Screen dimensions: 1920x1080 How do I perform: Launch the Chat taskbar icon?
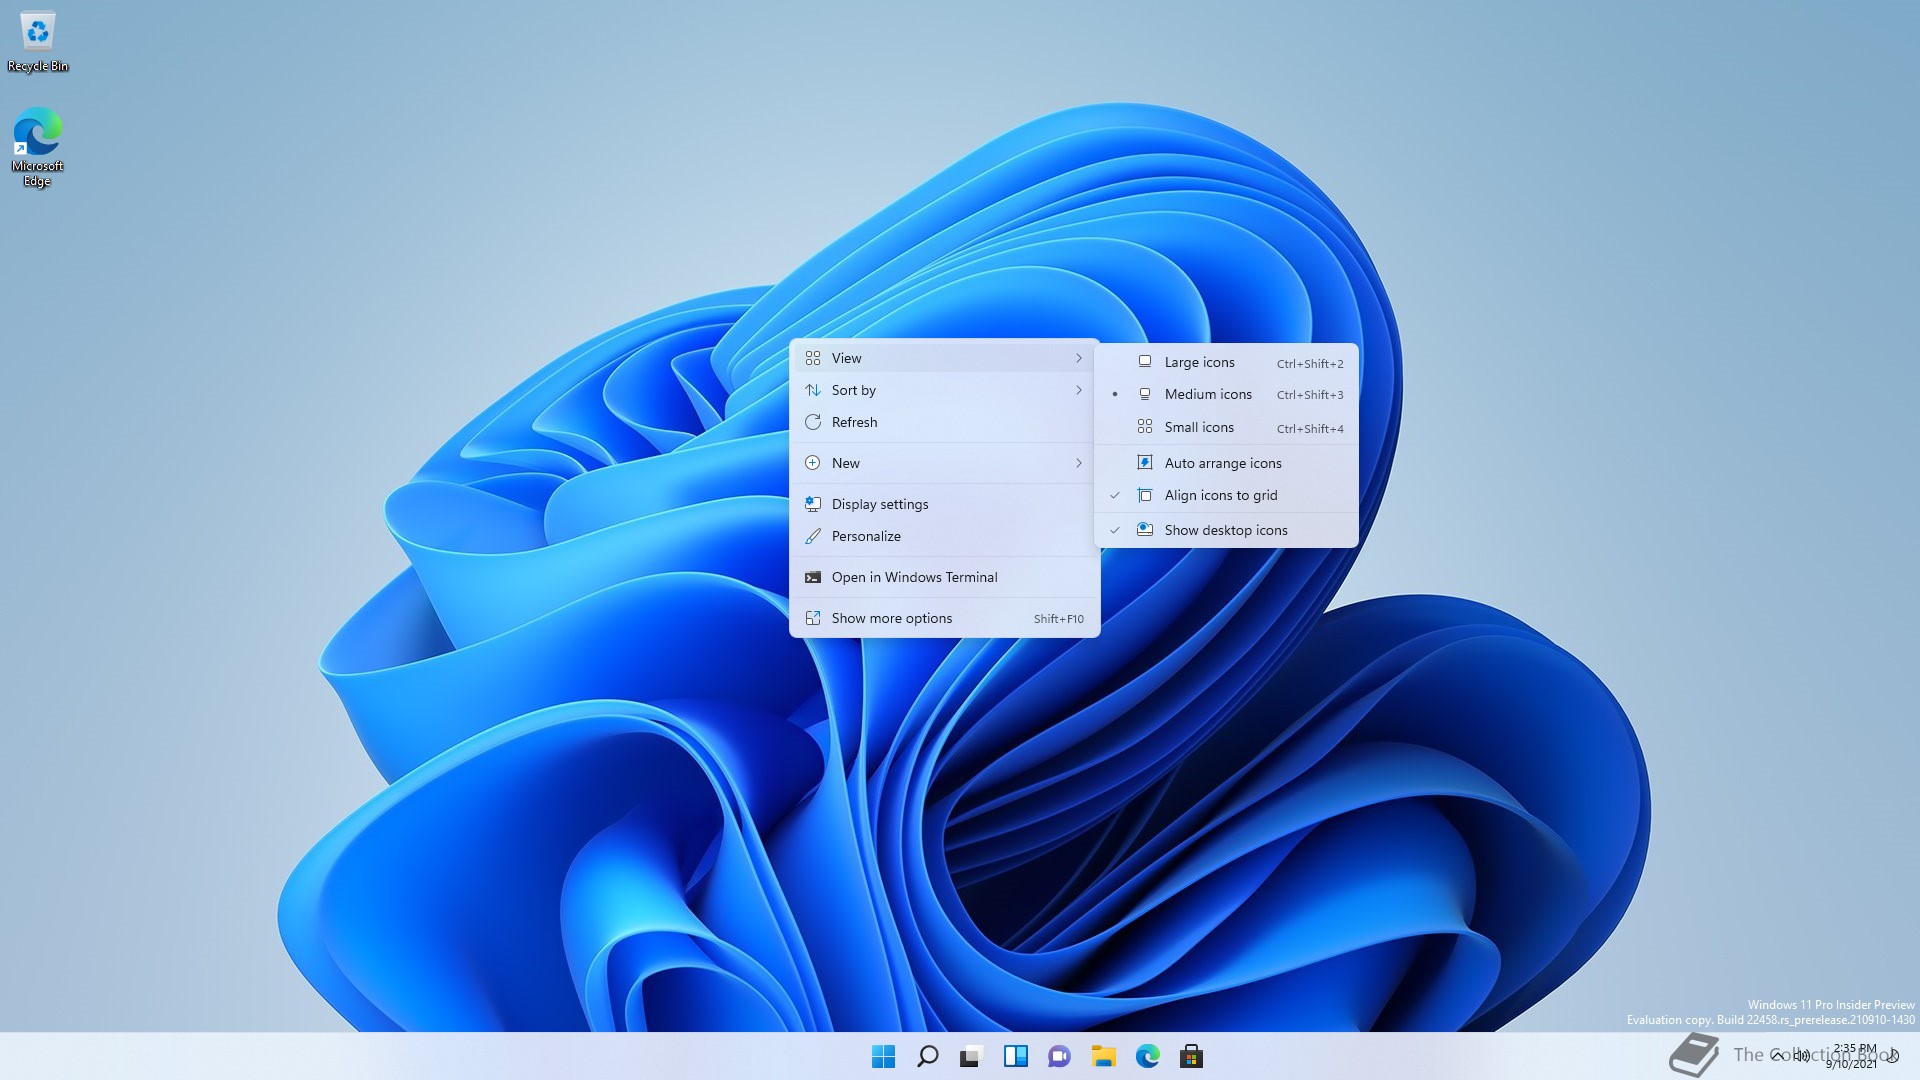[x=1059, y=1056]
